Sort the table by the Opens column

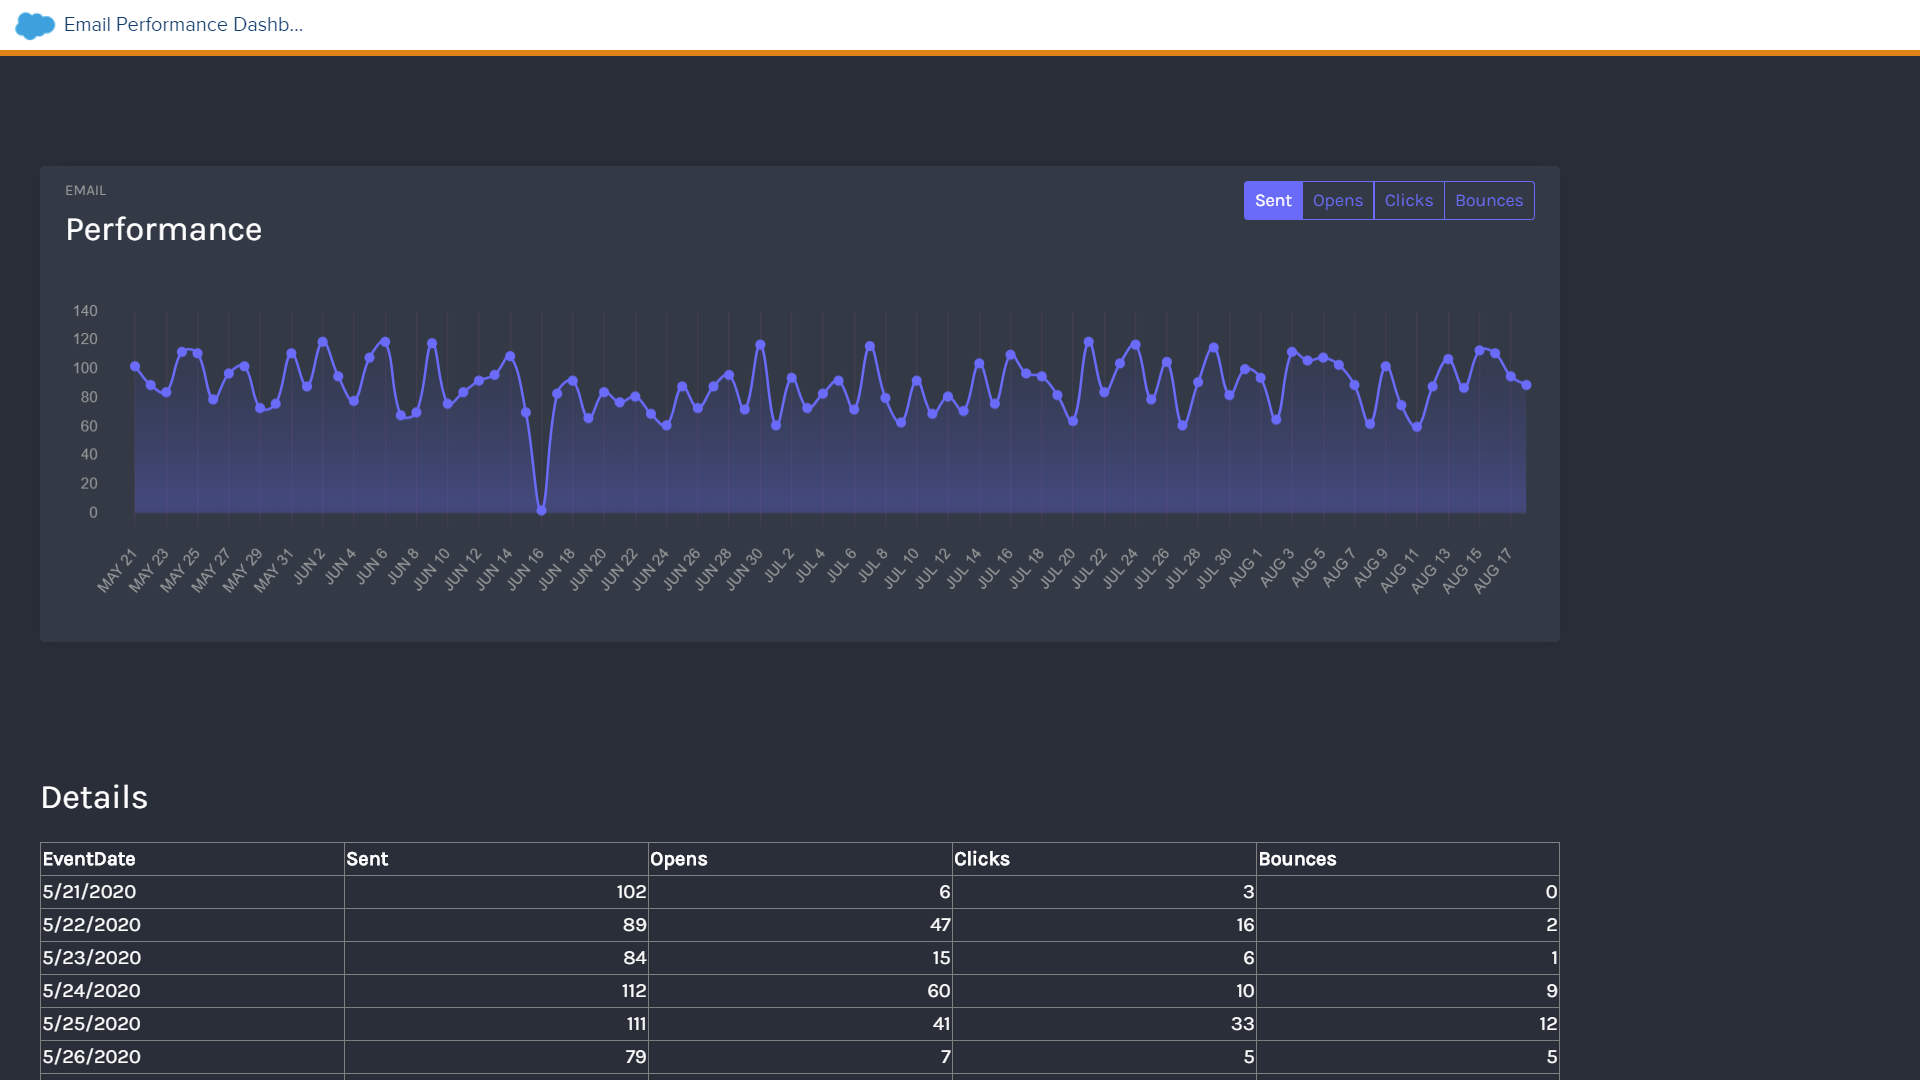click(x=679, y=859)
